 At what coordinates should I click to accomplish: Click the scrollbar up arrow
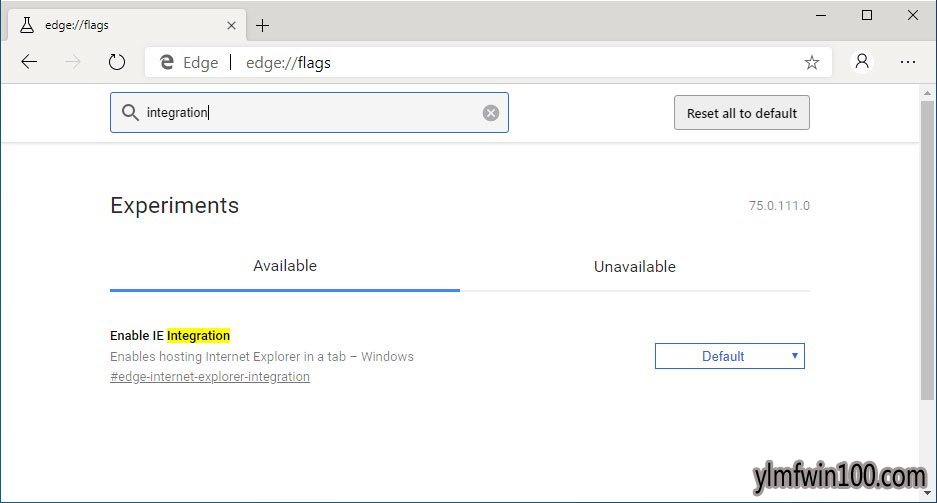pyautogui.click(x=927, y=93)
